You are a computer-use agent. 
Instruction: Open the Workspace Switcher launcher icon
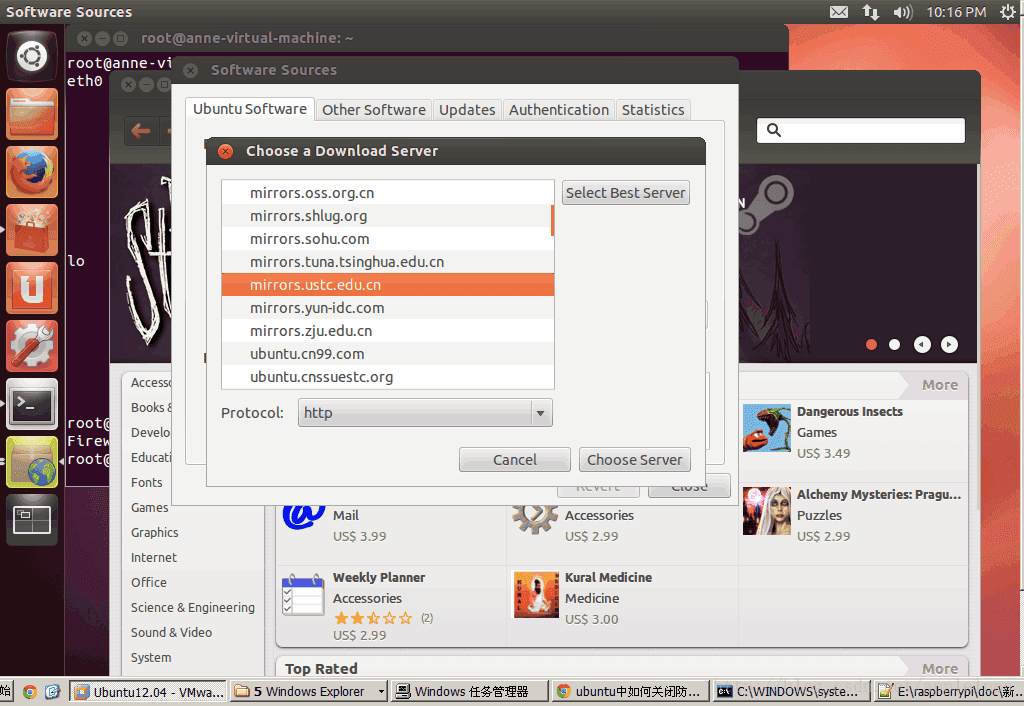tap(31, 520)
